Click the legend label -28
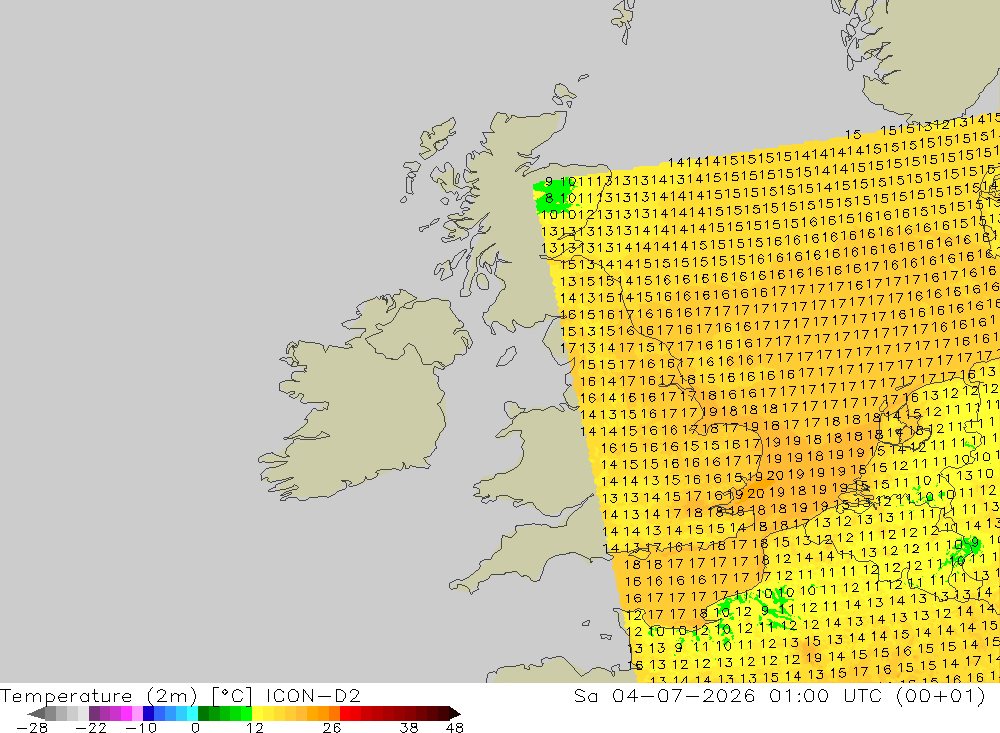The image size is (1000, 733). click(32, 728)
